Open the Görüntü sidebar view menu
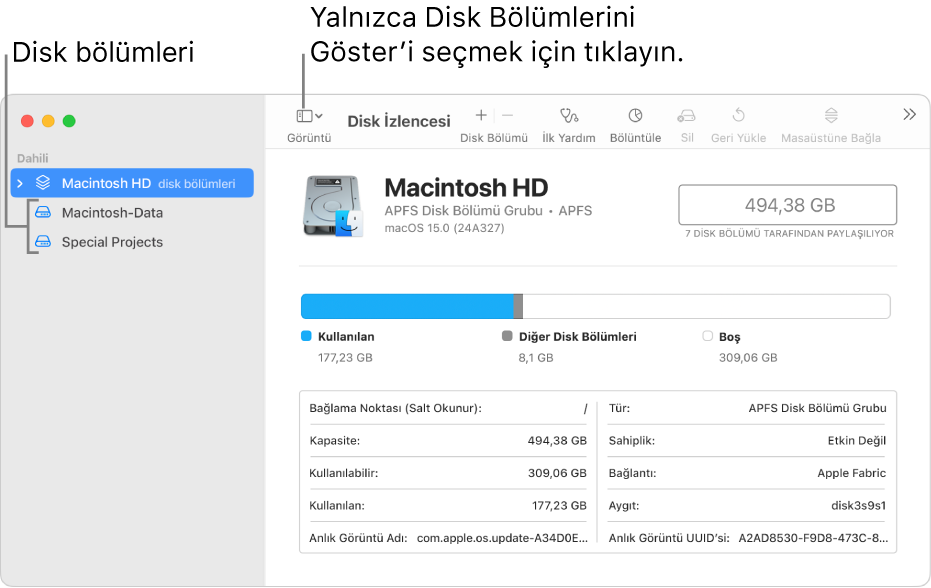931x588 pixels. (x=309, y=116)
